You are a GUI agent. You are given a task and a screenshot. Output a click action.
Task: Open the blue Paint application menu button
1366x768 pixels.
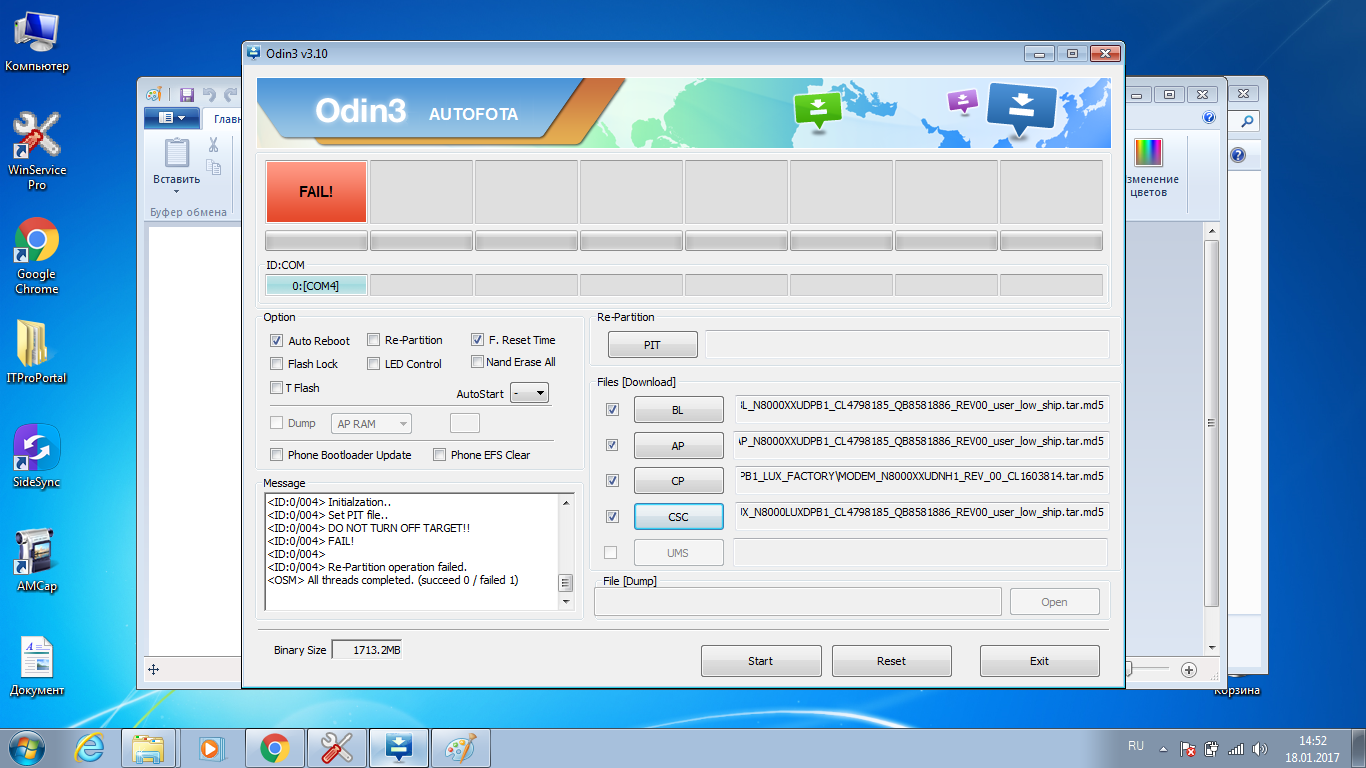click(172, 118)
